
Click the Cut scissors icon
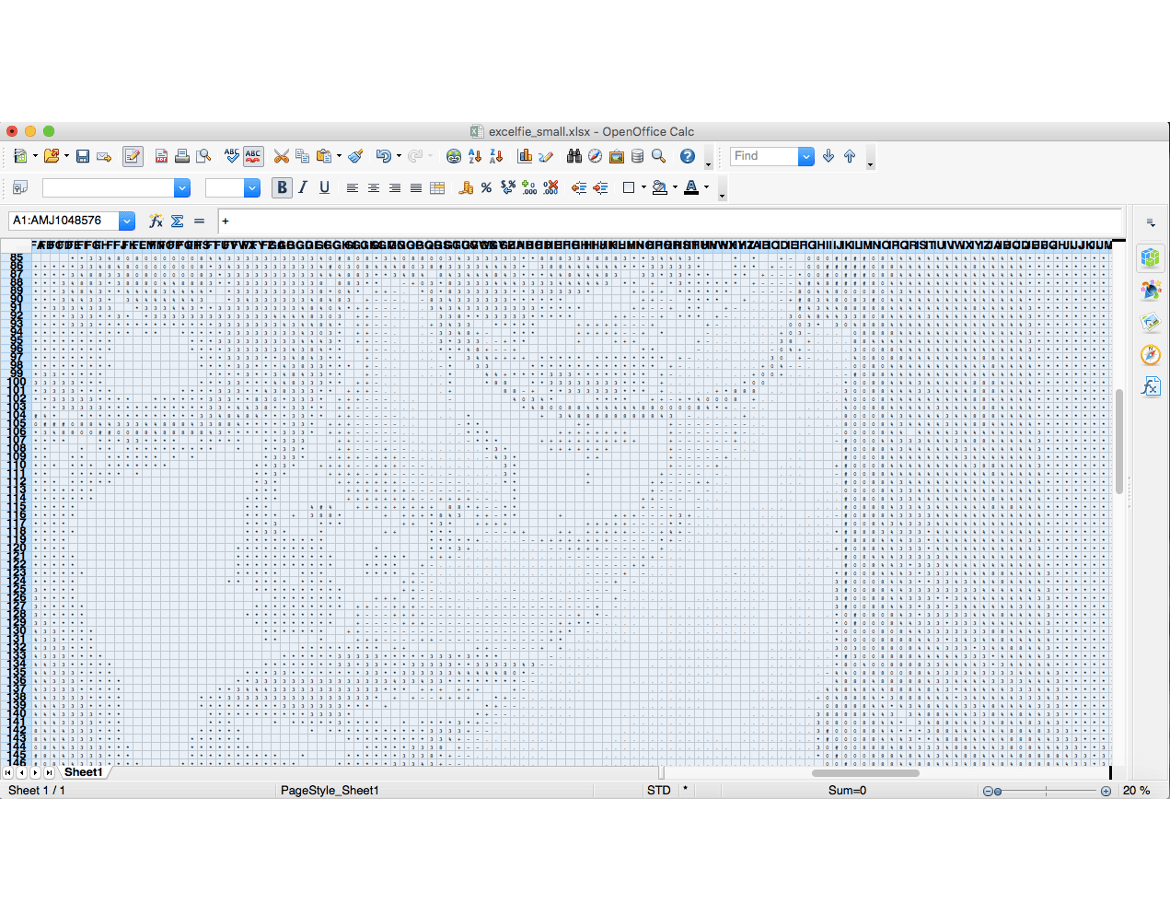(x=281, y=157)
